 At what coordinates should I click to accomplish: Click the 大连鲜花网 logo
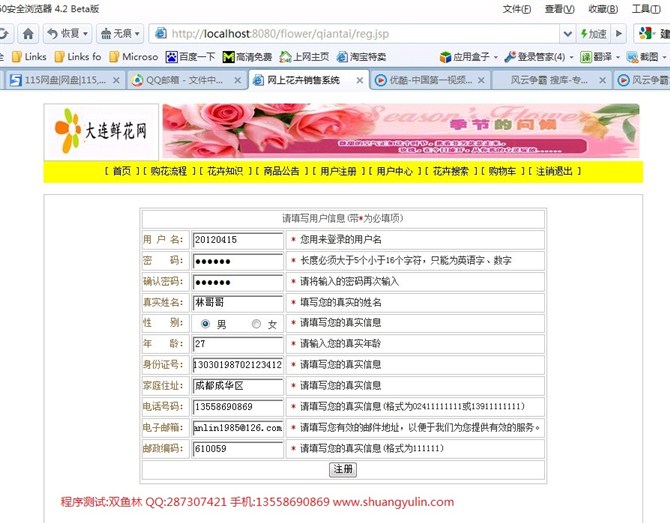pos(101,131)
